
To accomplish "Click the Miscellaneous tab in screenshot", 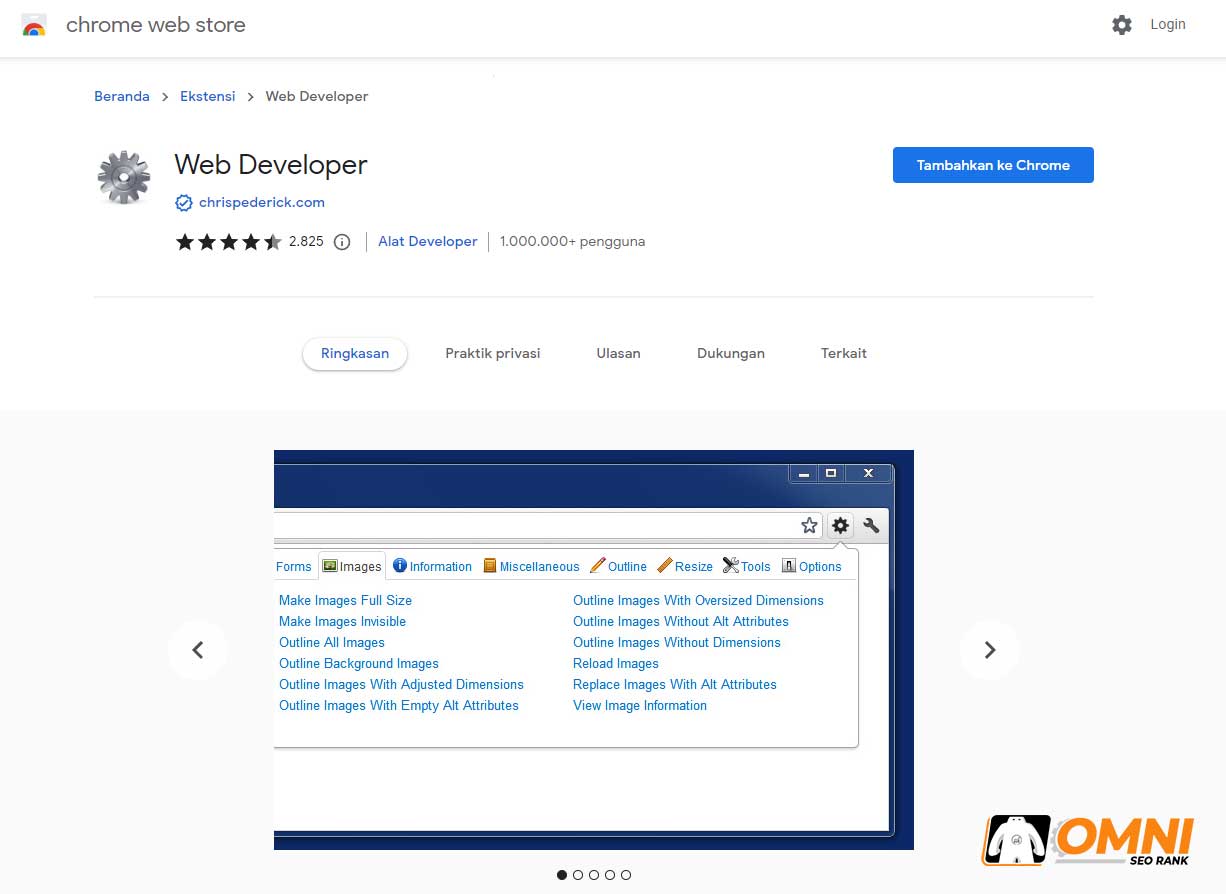I will (x=531, y=566).
